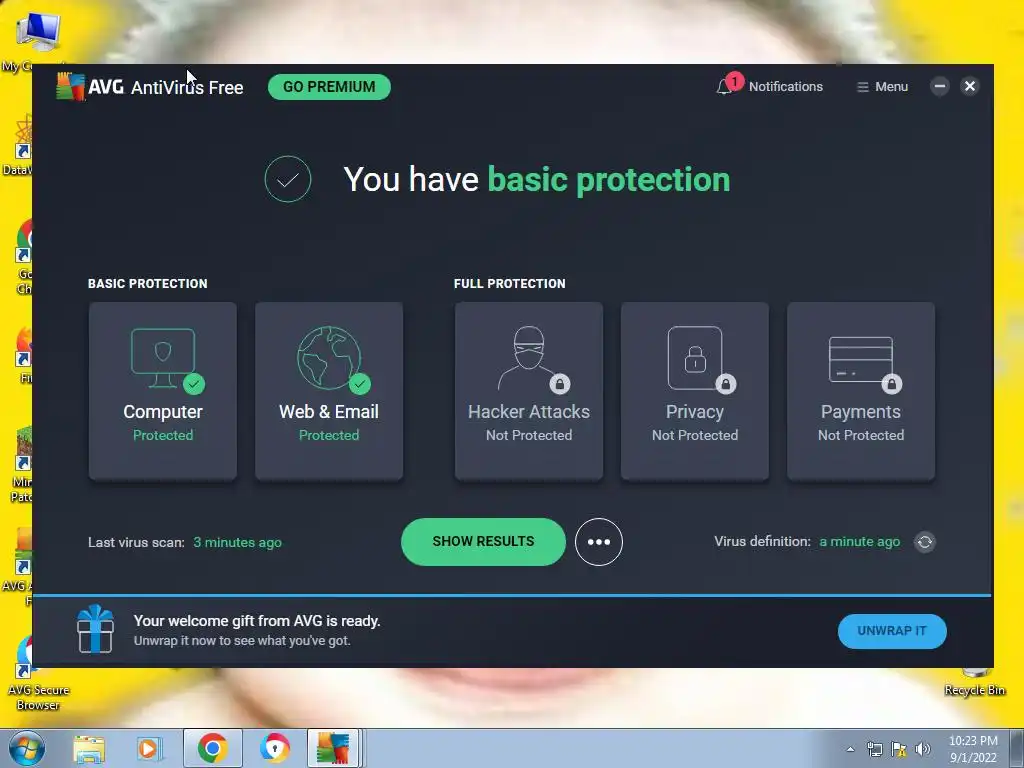Open the Menu hamburger
Viewport: 1024px width, 768px height.
pyautogui.click(x=882, y=87)
